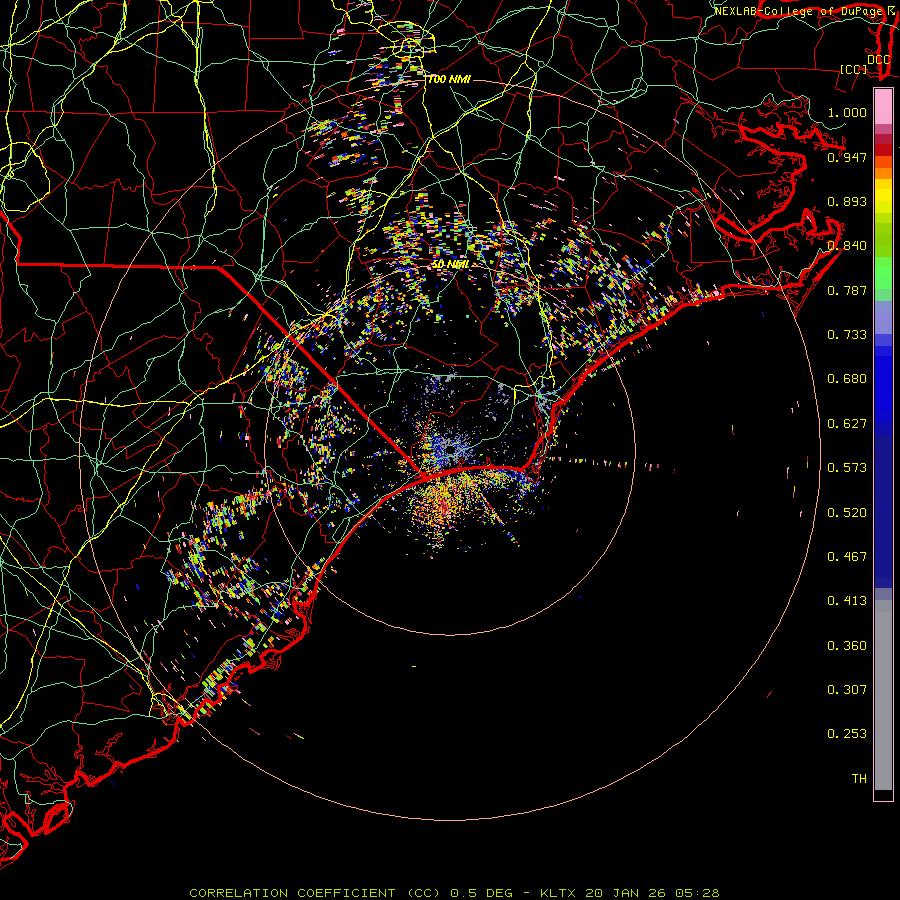Click the 0.360 scale value
The image size is (900, 900).
[x=847, y=646]
